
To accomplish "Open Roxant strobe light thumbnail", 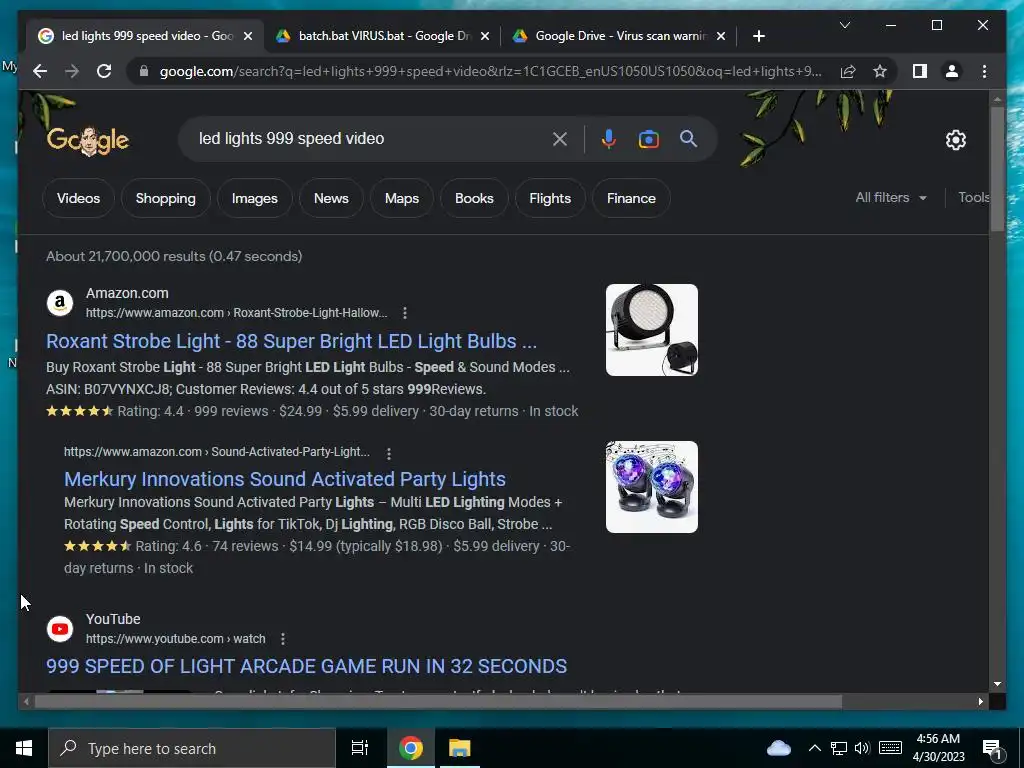I will 652,330.
